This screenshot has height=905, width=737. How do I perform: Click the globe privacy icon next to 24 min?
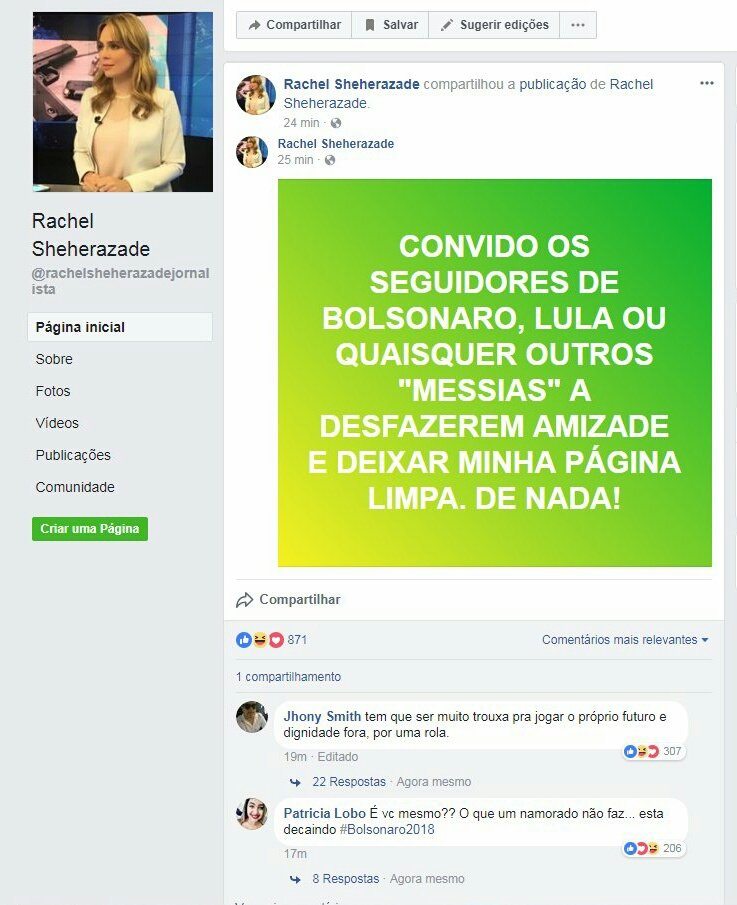(x=336, y=123)
